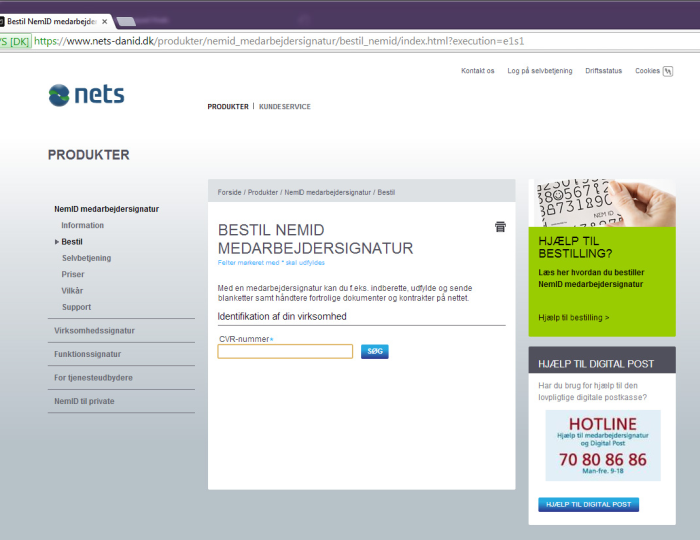The image size is (700, 540).
Task: Open Information sidebar item
Action: pyautogui.click(x=83, y=225)
